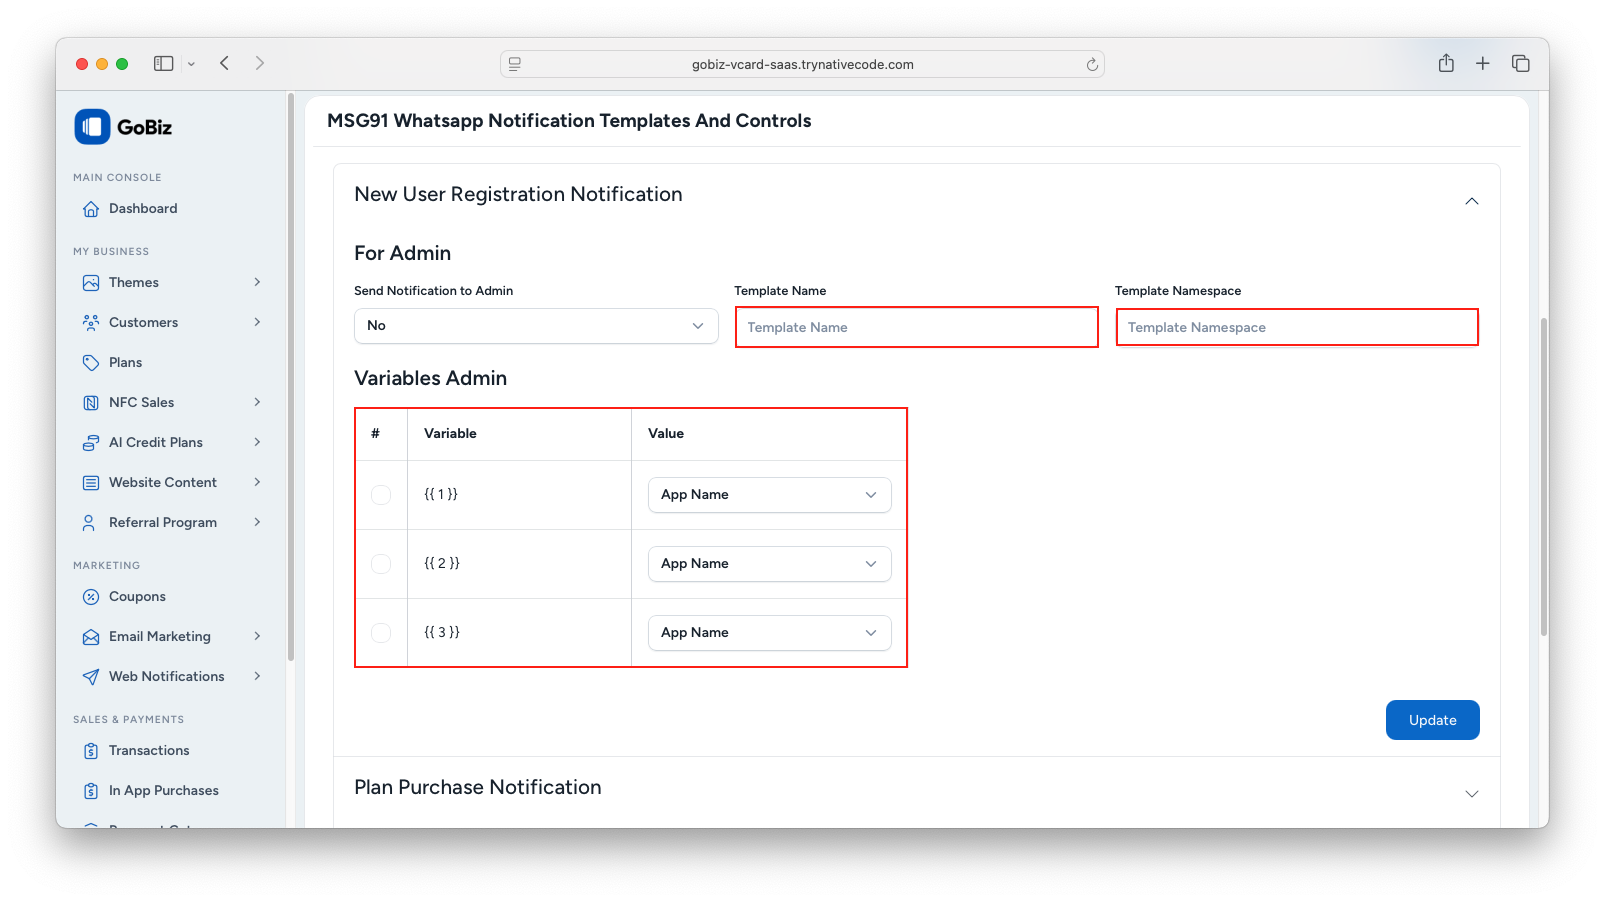Click the For Admin heading
Image resolution: width=1605 pixels, height=902 pixels.
[x=402, y=253]
